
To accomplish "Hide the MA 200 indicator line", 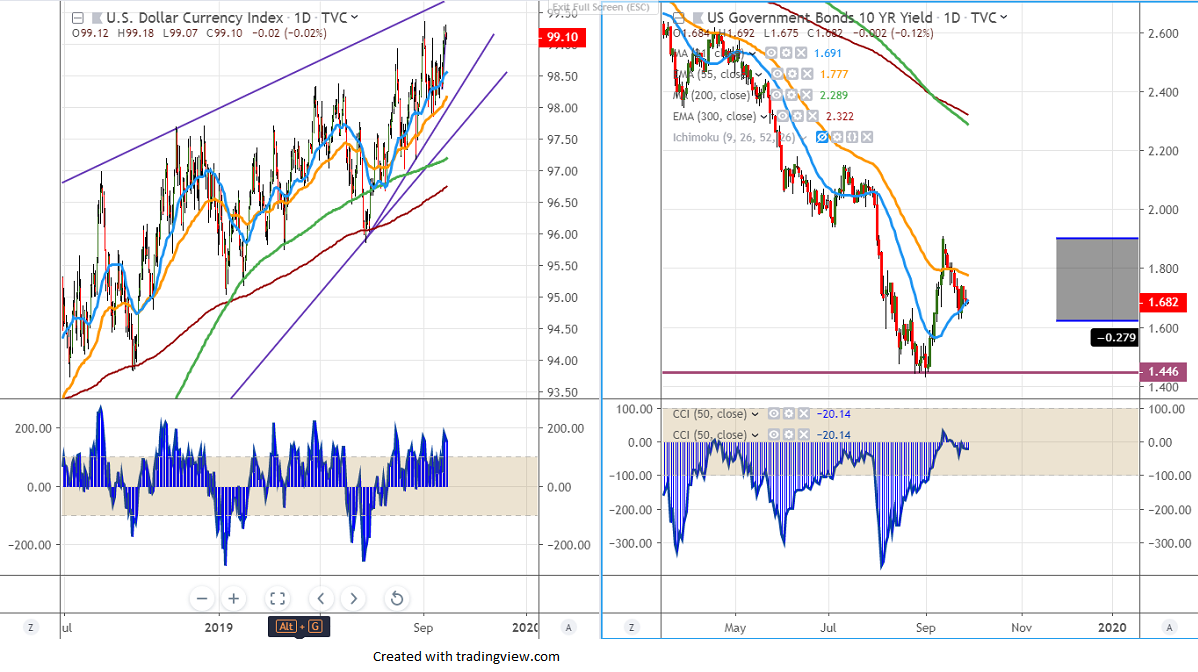I will (x=776, y=95).
